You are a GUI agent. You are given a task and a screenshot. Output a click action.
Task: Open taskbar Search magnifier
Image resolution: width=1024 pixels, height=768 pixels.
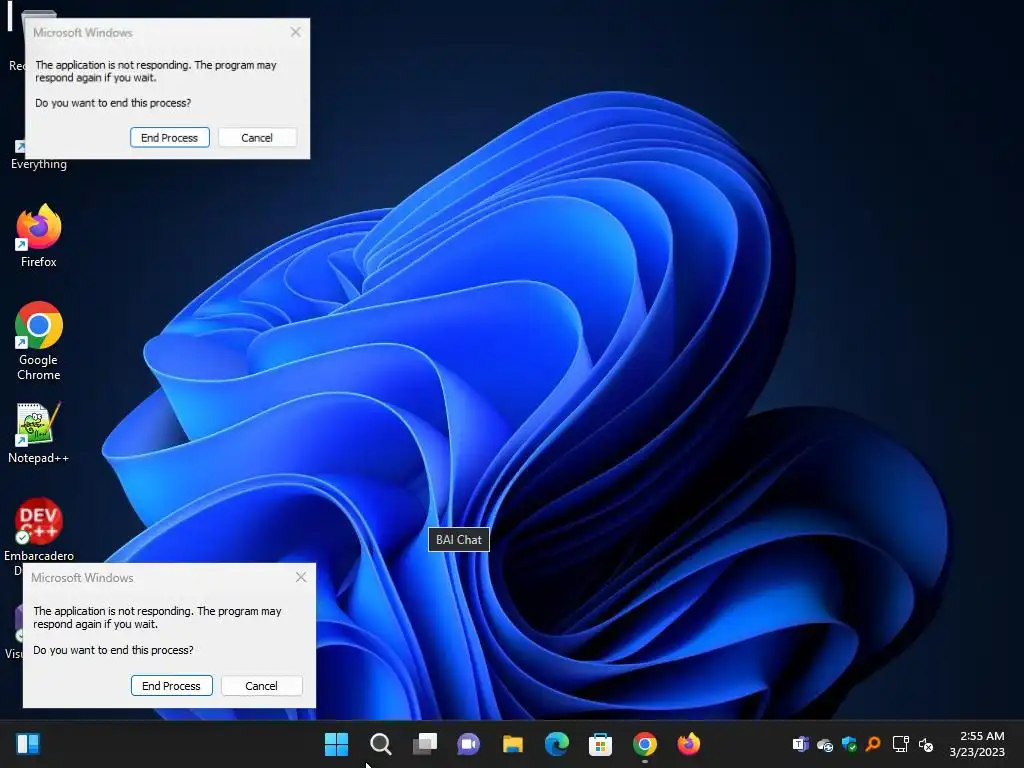point(380,744)
